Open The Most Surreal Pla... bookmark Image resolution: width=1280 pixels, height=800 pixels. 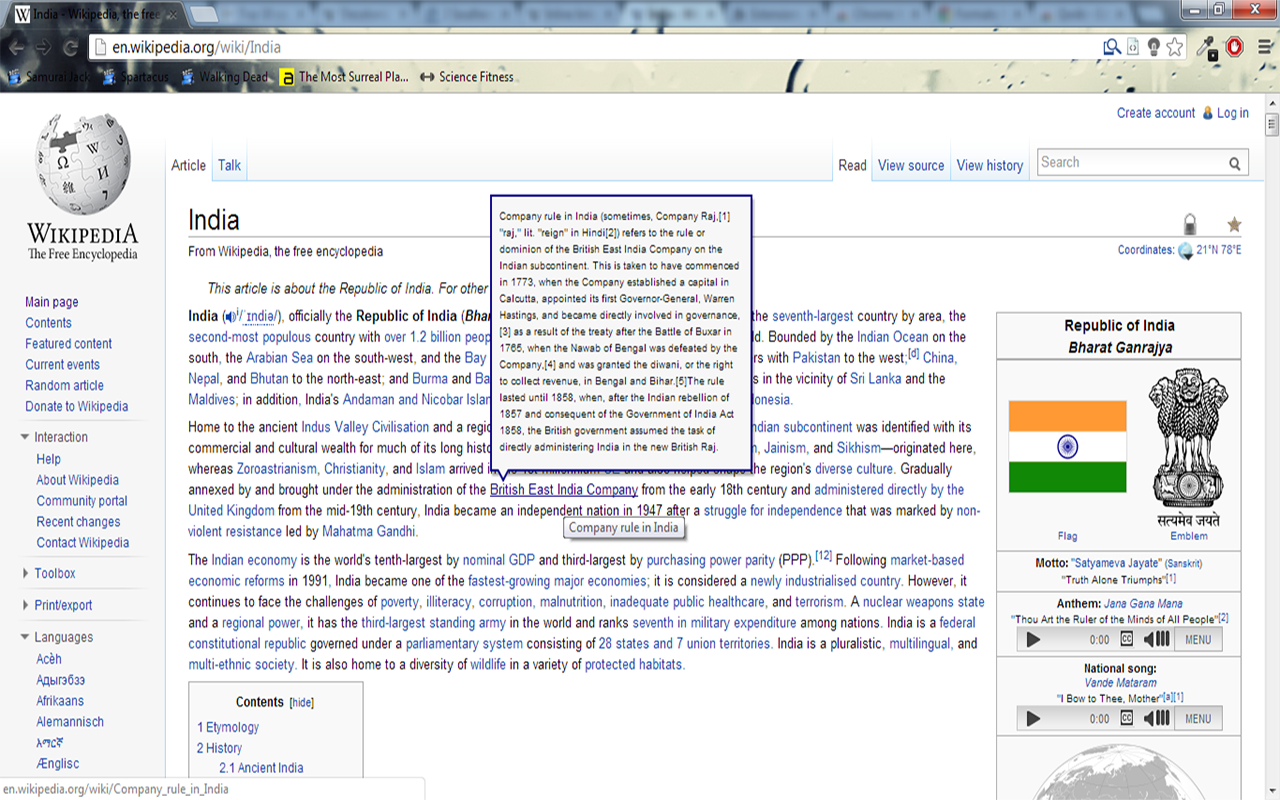point(345,77)
